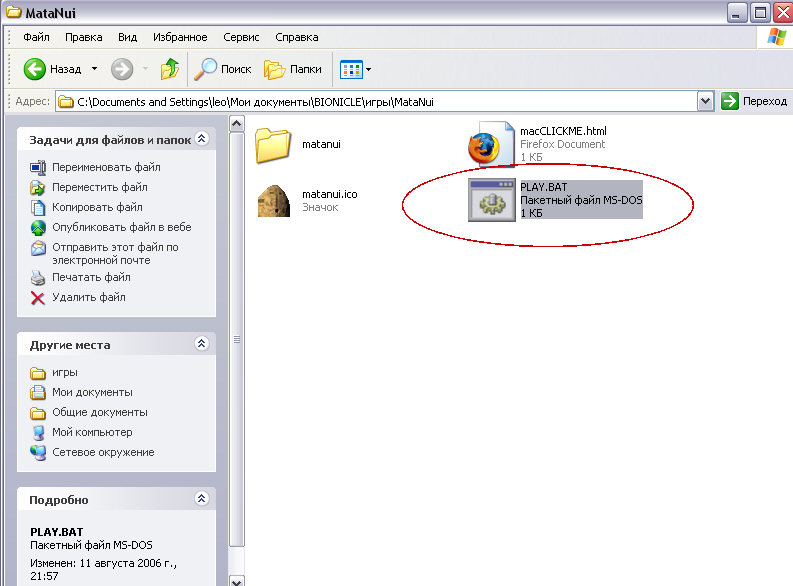Click the Папки folders toolbar icon
The width and height of the screenshot is (793, 586).
(x=274, y=69)
